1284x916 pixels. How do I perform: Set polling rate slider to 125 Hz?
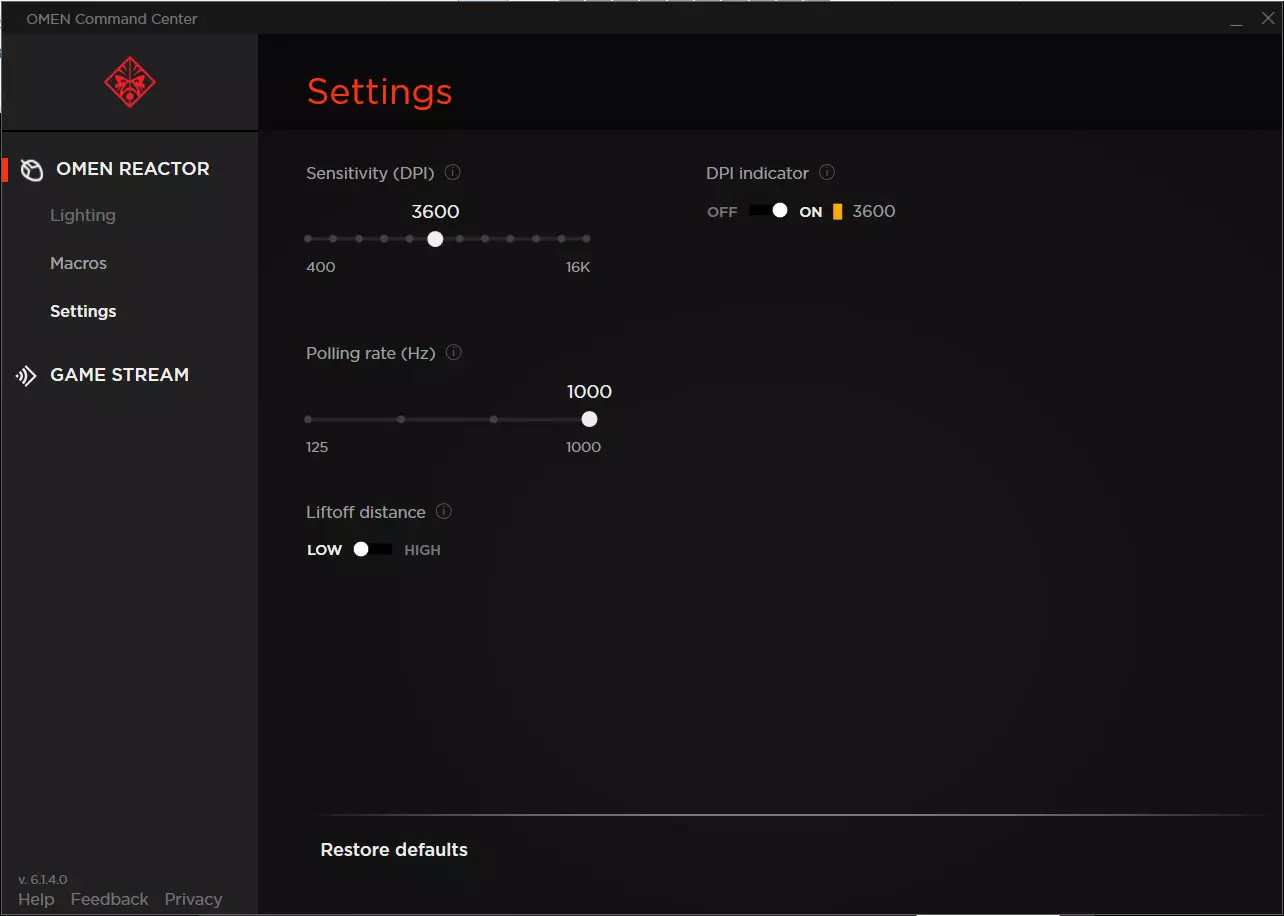(x=308, y=420)
